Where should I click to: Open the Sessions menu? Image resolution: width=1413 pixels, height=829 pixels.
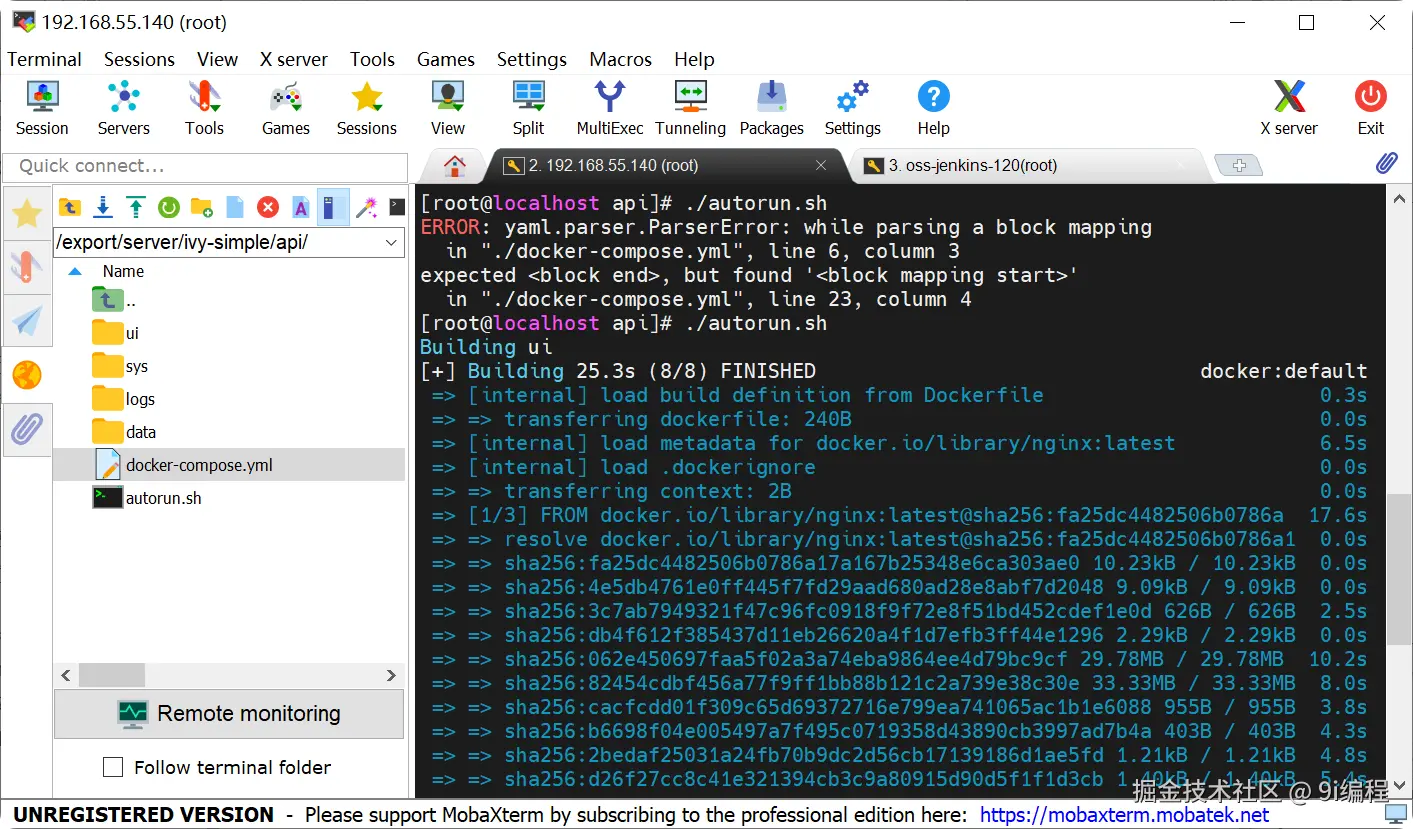tap(139, 59)
